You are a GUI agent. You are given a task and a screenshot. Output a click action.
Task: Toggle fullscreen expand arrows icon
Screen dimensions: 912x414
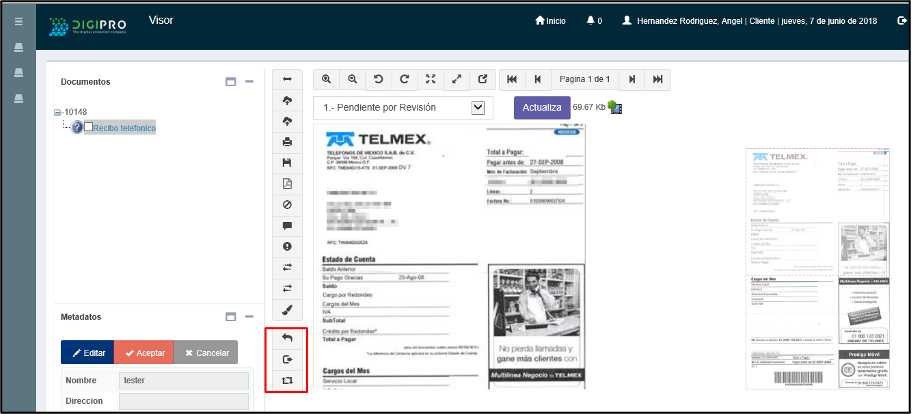coord(457,80)
